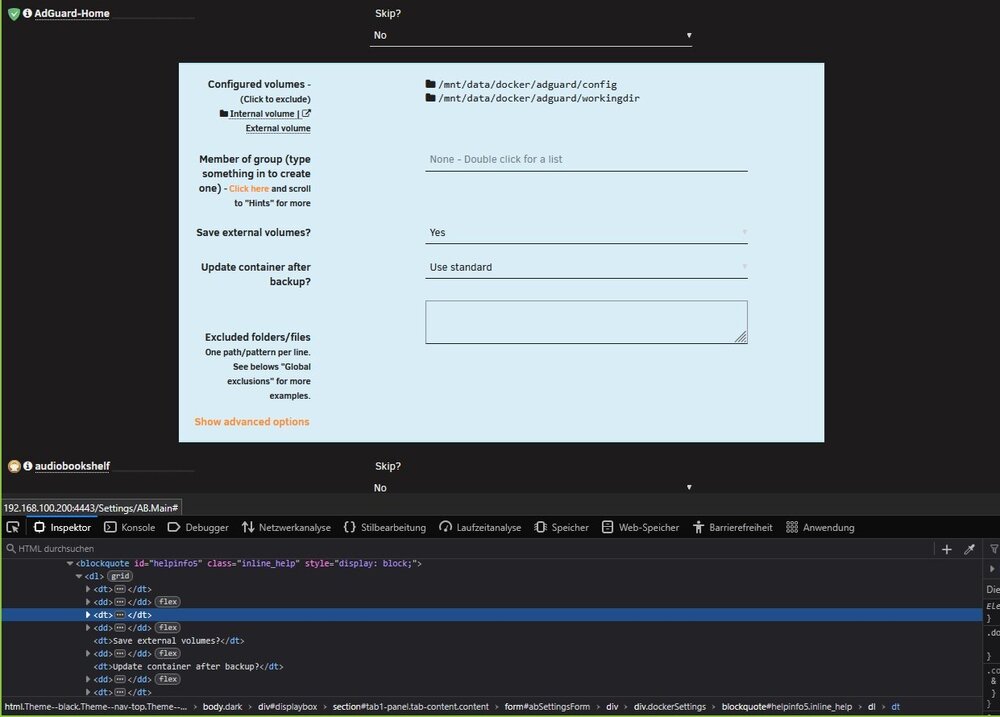Screen dimensions: 1000x717
Task: Expand the dd node below 'Update container after backup?'
Action: click(x=88, y=679)
